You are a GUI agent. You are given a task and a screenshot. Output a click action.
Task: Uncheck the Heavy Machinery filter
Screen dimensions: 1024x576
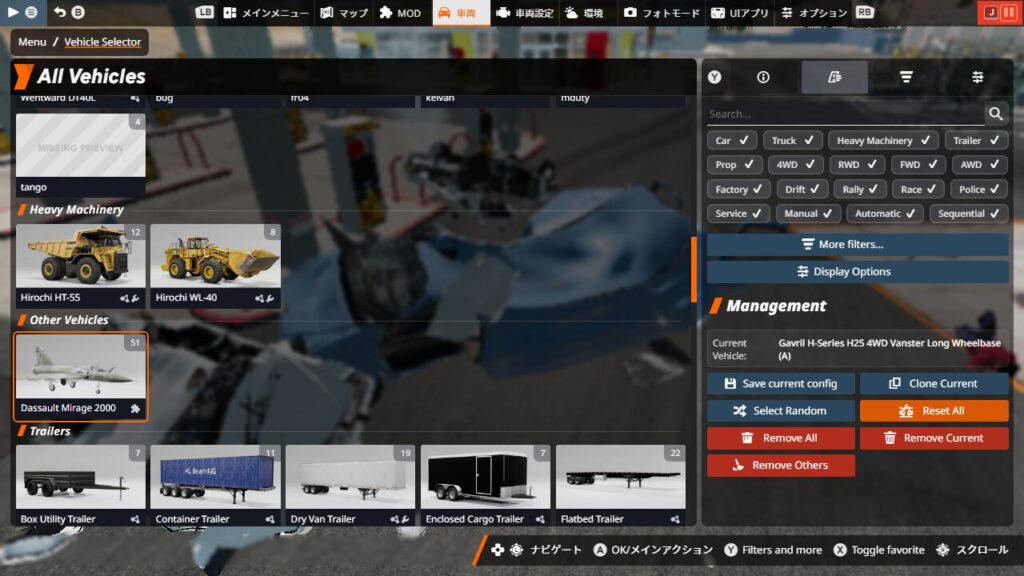coord(883,141)
